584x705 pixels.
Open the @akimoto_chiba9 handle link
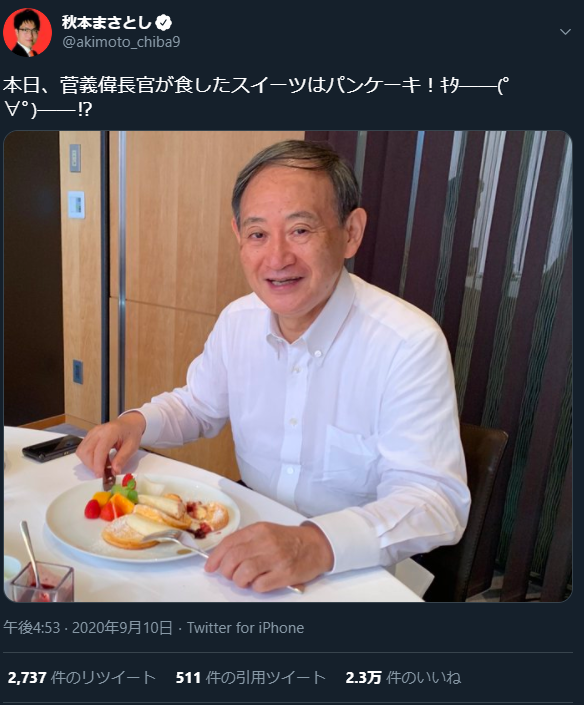pos(121,42)
